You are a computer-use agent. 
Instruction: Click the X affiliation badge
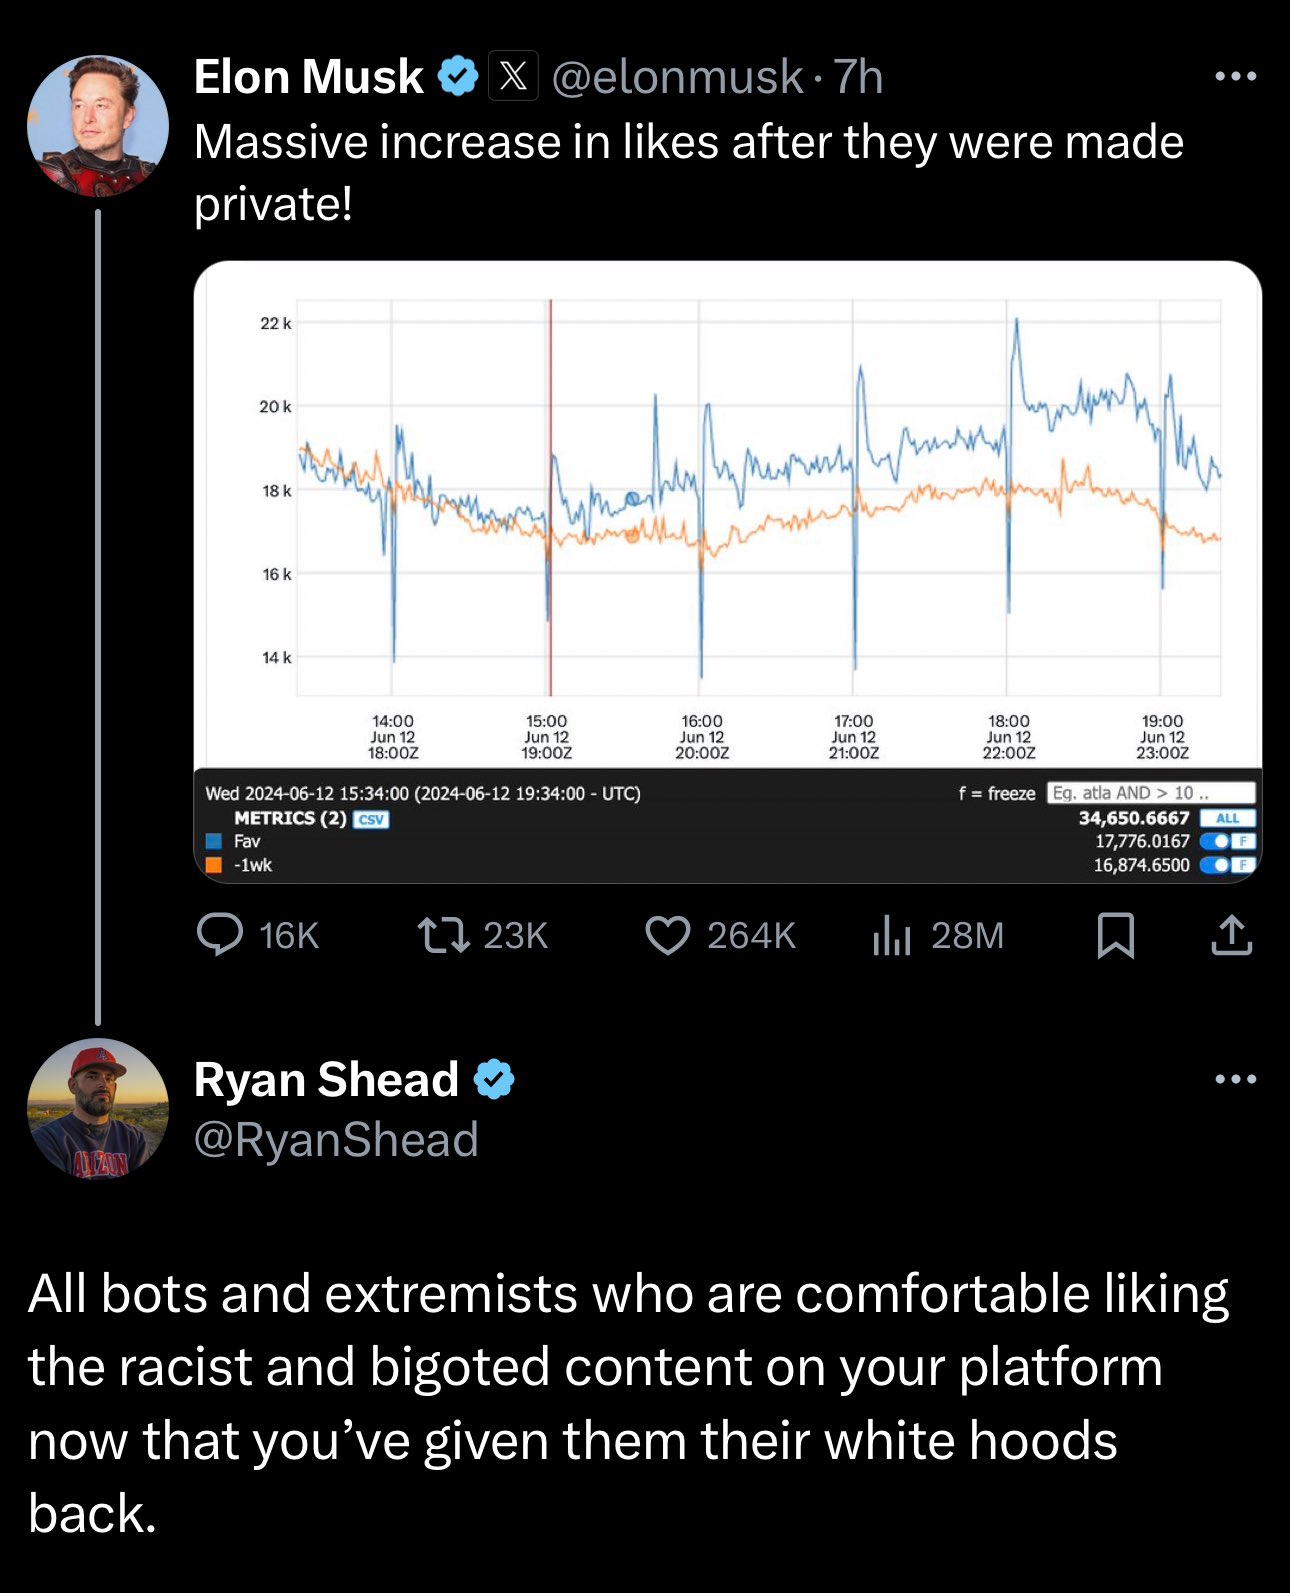(x=513, y=76)
